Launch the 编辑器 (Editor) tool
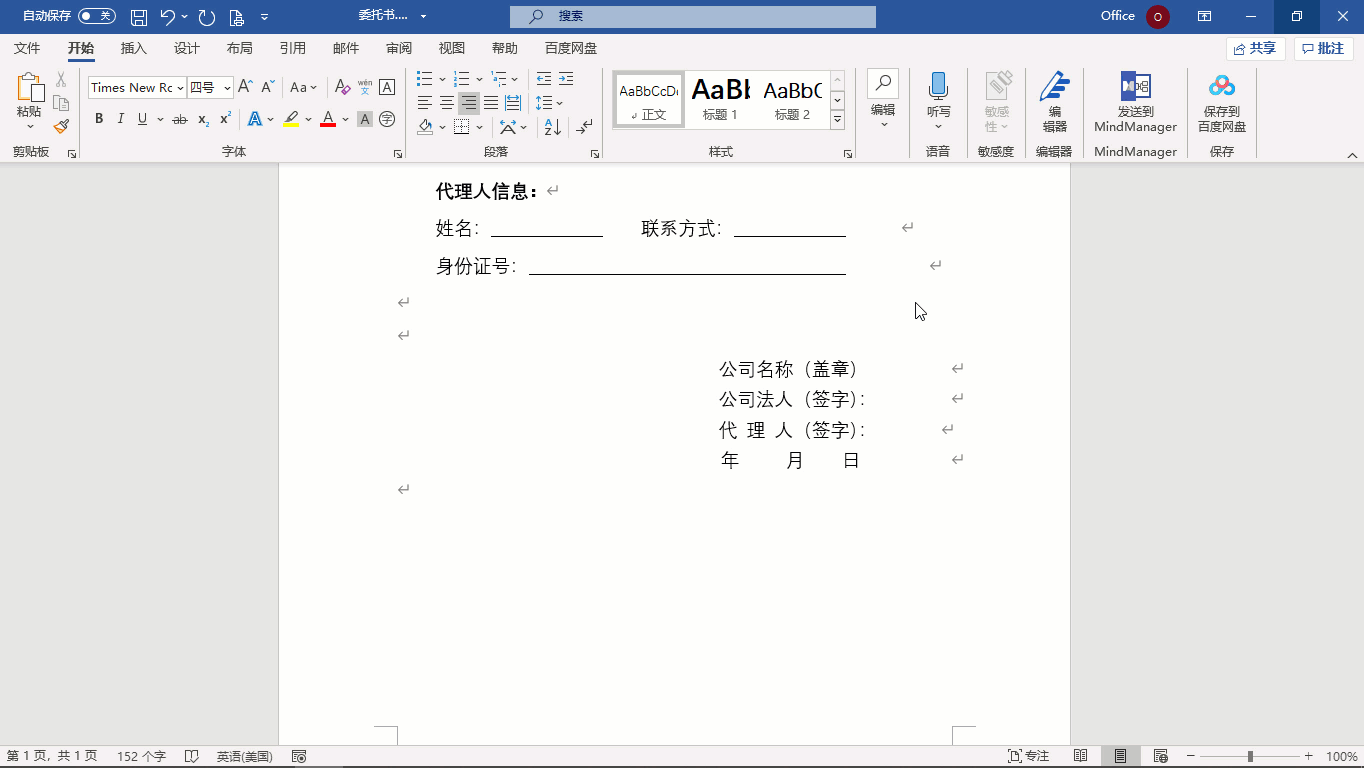This screenshot has width=1364, height=768. [1053, 100]
